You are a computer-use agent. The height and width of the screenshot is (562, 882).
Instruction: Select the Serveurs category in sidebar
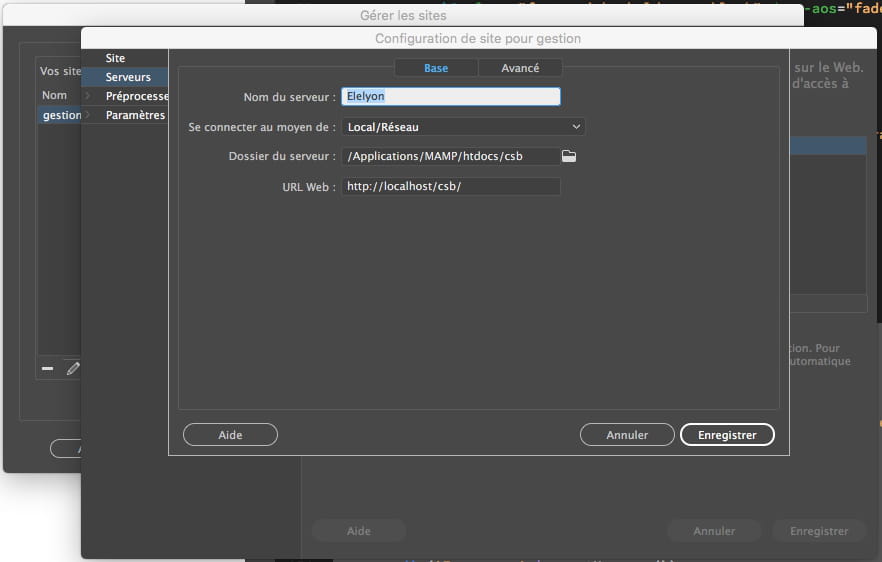(128, 77)
